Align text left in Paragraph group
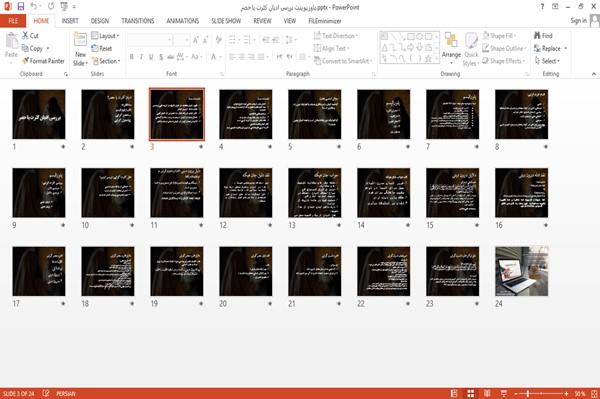 tap(232, 57)
